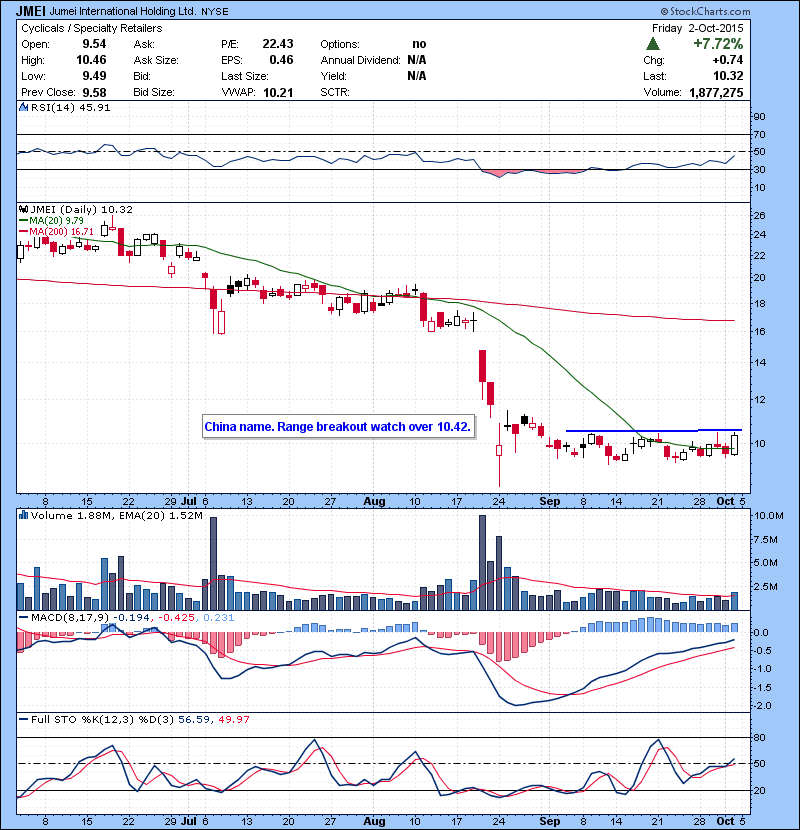800x830 pixels.
Task: Click the Last Size label
Action: click(x=244, y=76)
